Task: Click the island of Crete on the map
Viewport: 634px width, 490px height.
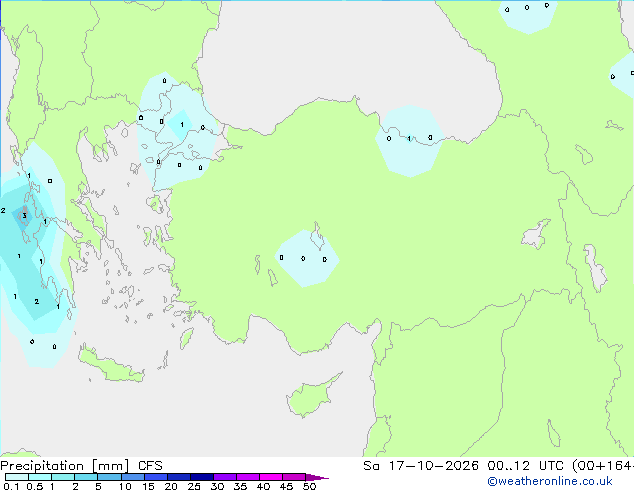Action: 110,366
